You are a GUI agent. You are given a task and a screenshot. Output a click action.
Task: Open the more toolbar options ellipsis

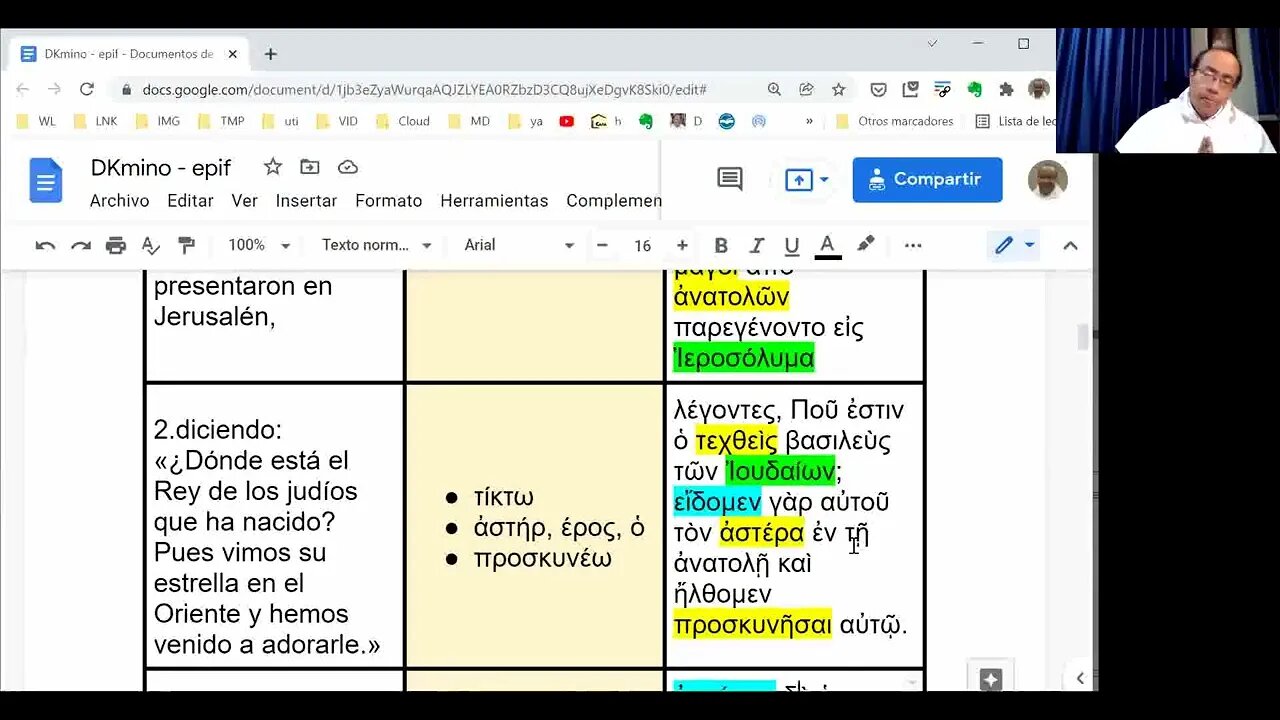(913, 245)
